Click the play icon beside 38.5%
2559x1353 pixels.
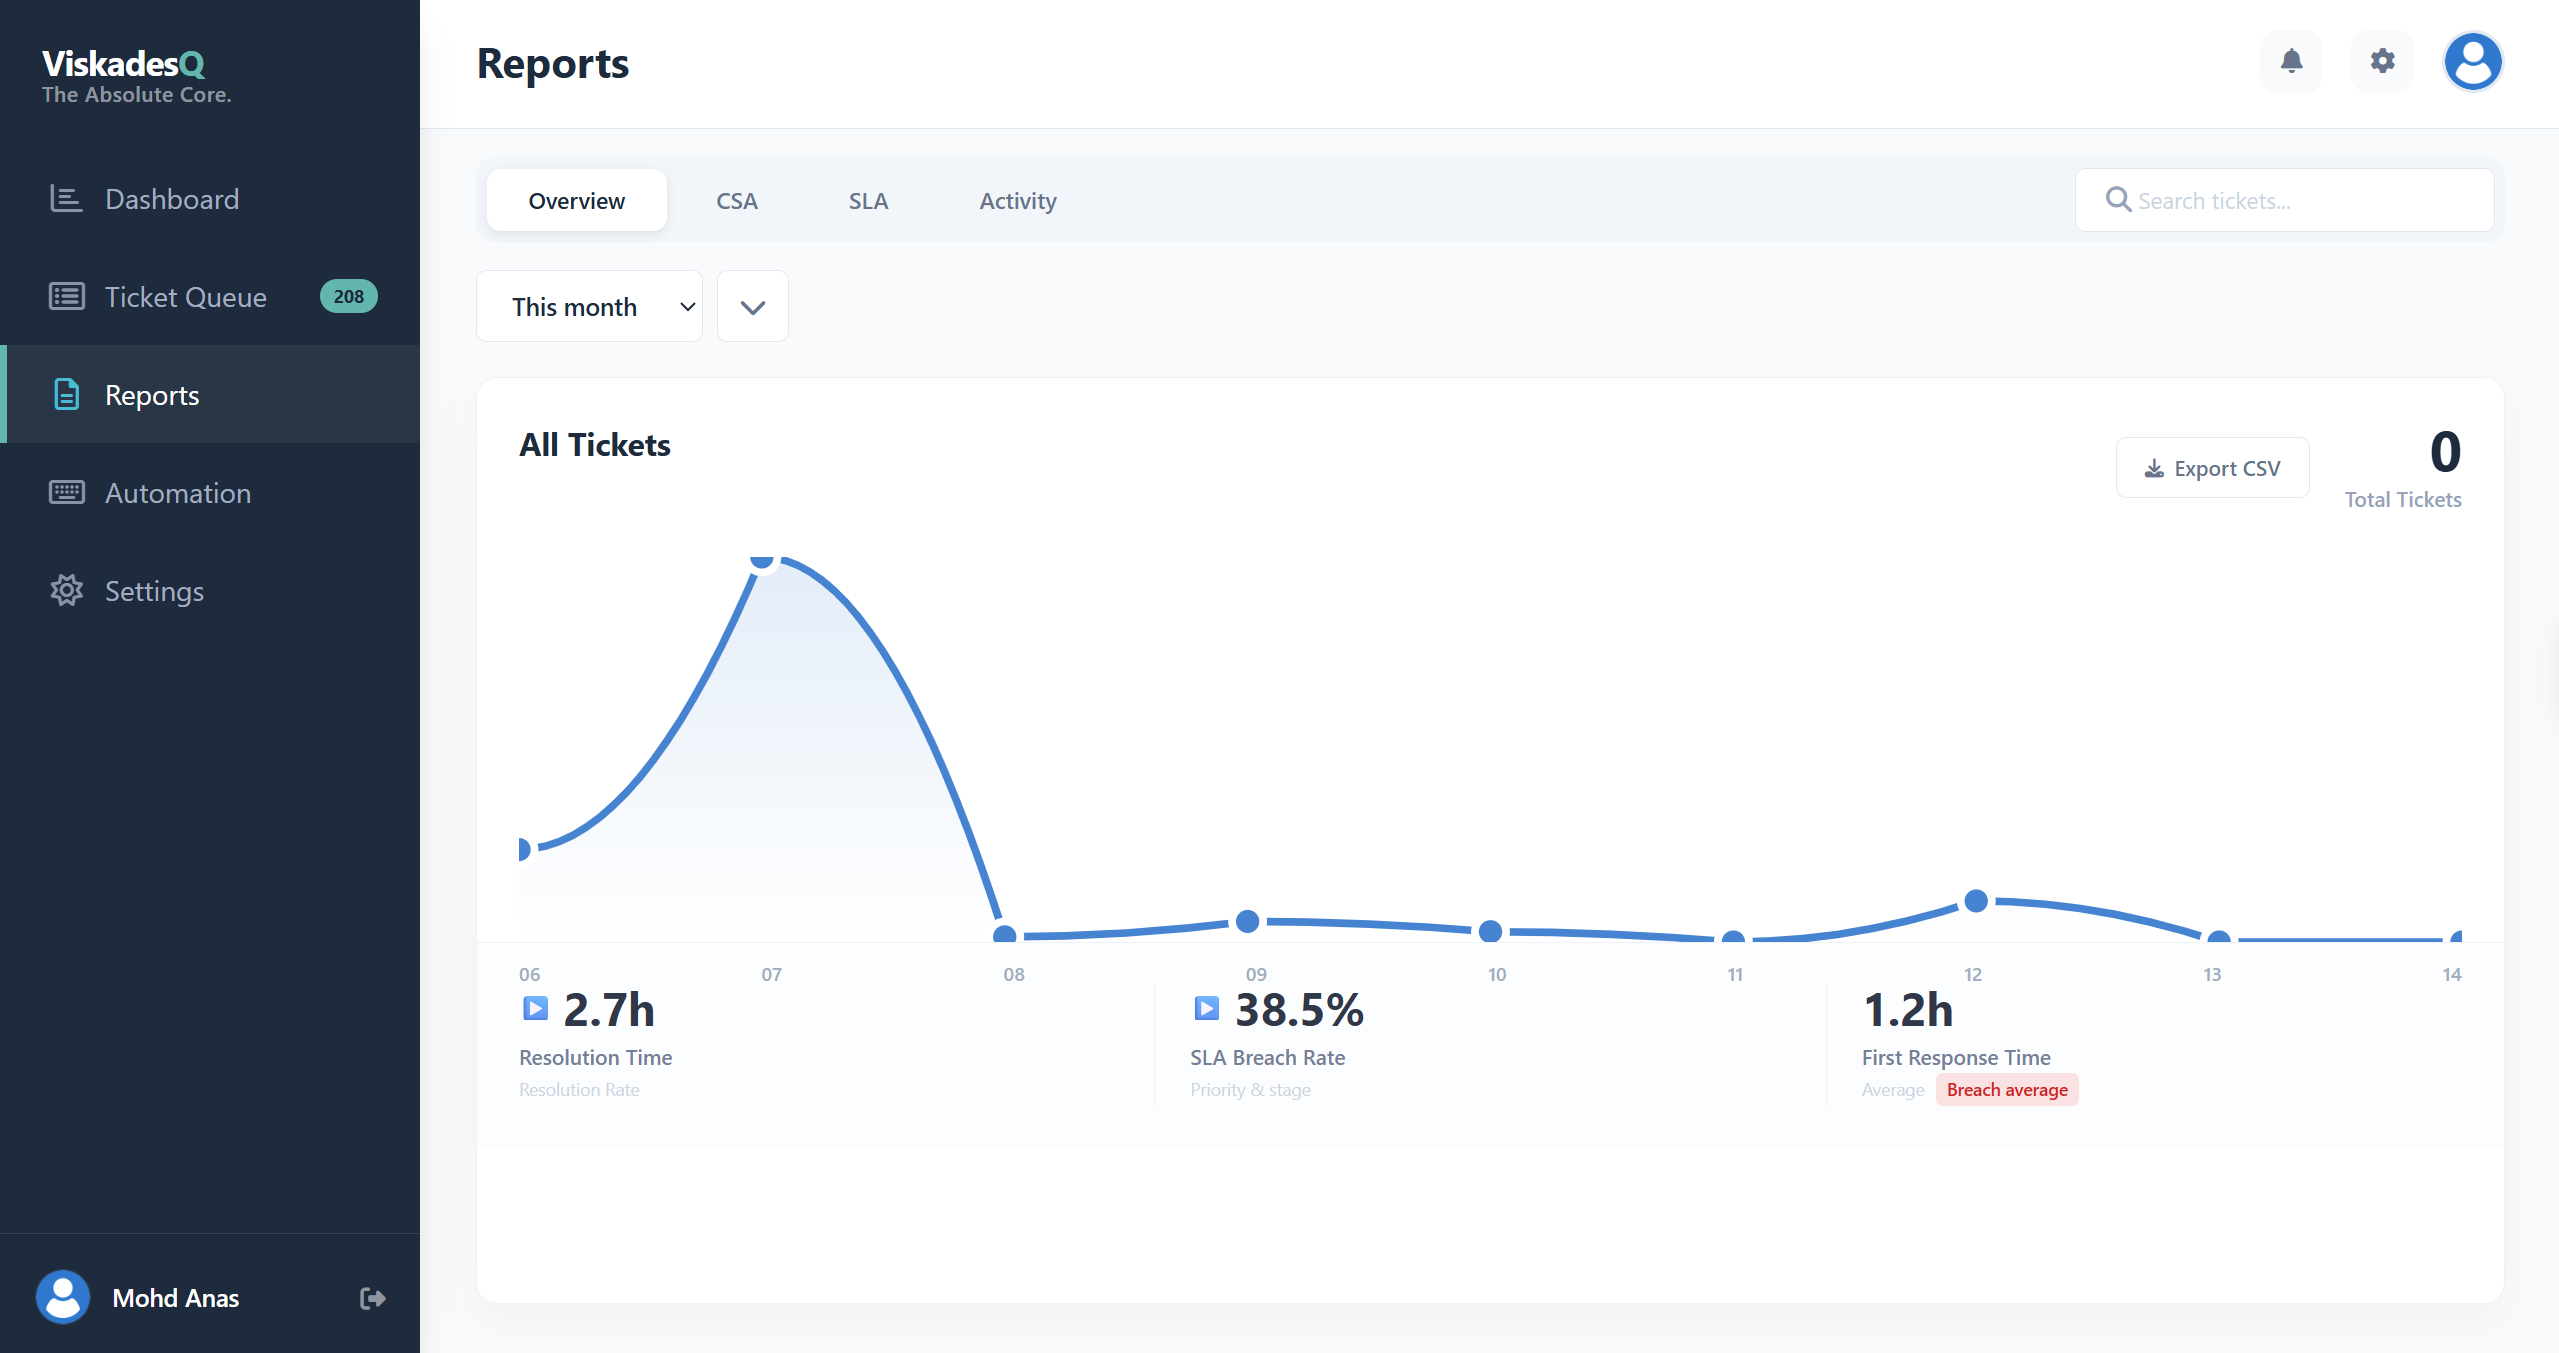pyautogui.click(x=1206, y=1008)
